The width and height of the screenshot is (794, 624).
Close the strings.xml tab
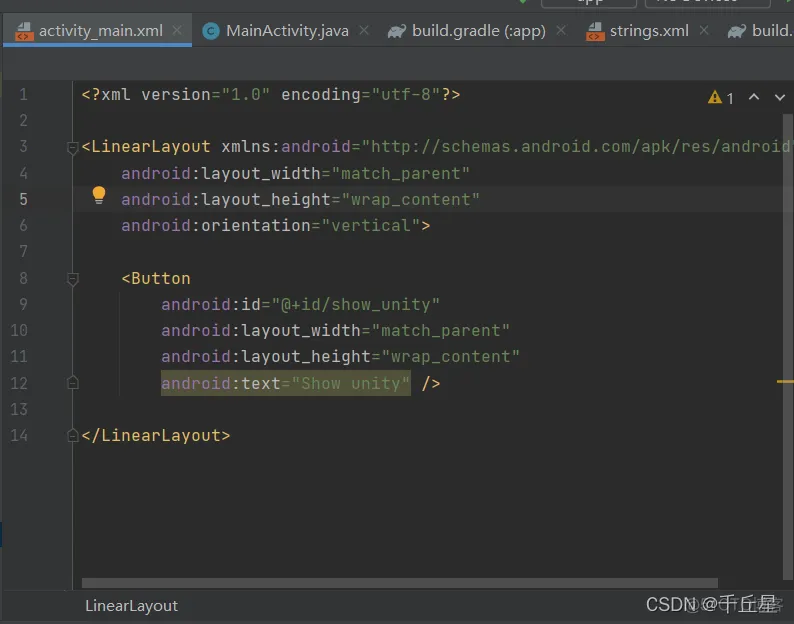704,30
